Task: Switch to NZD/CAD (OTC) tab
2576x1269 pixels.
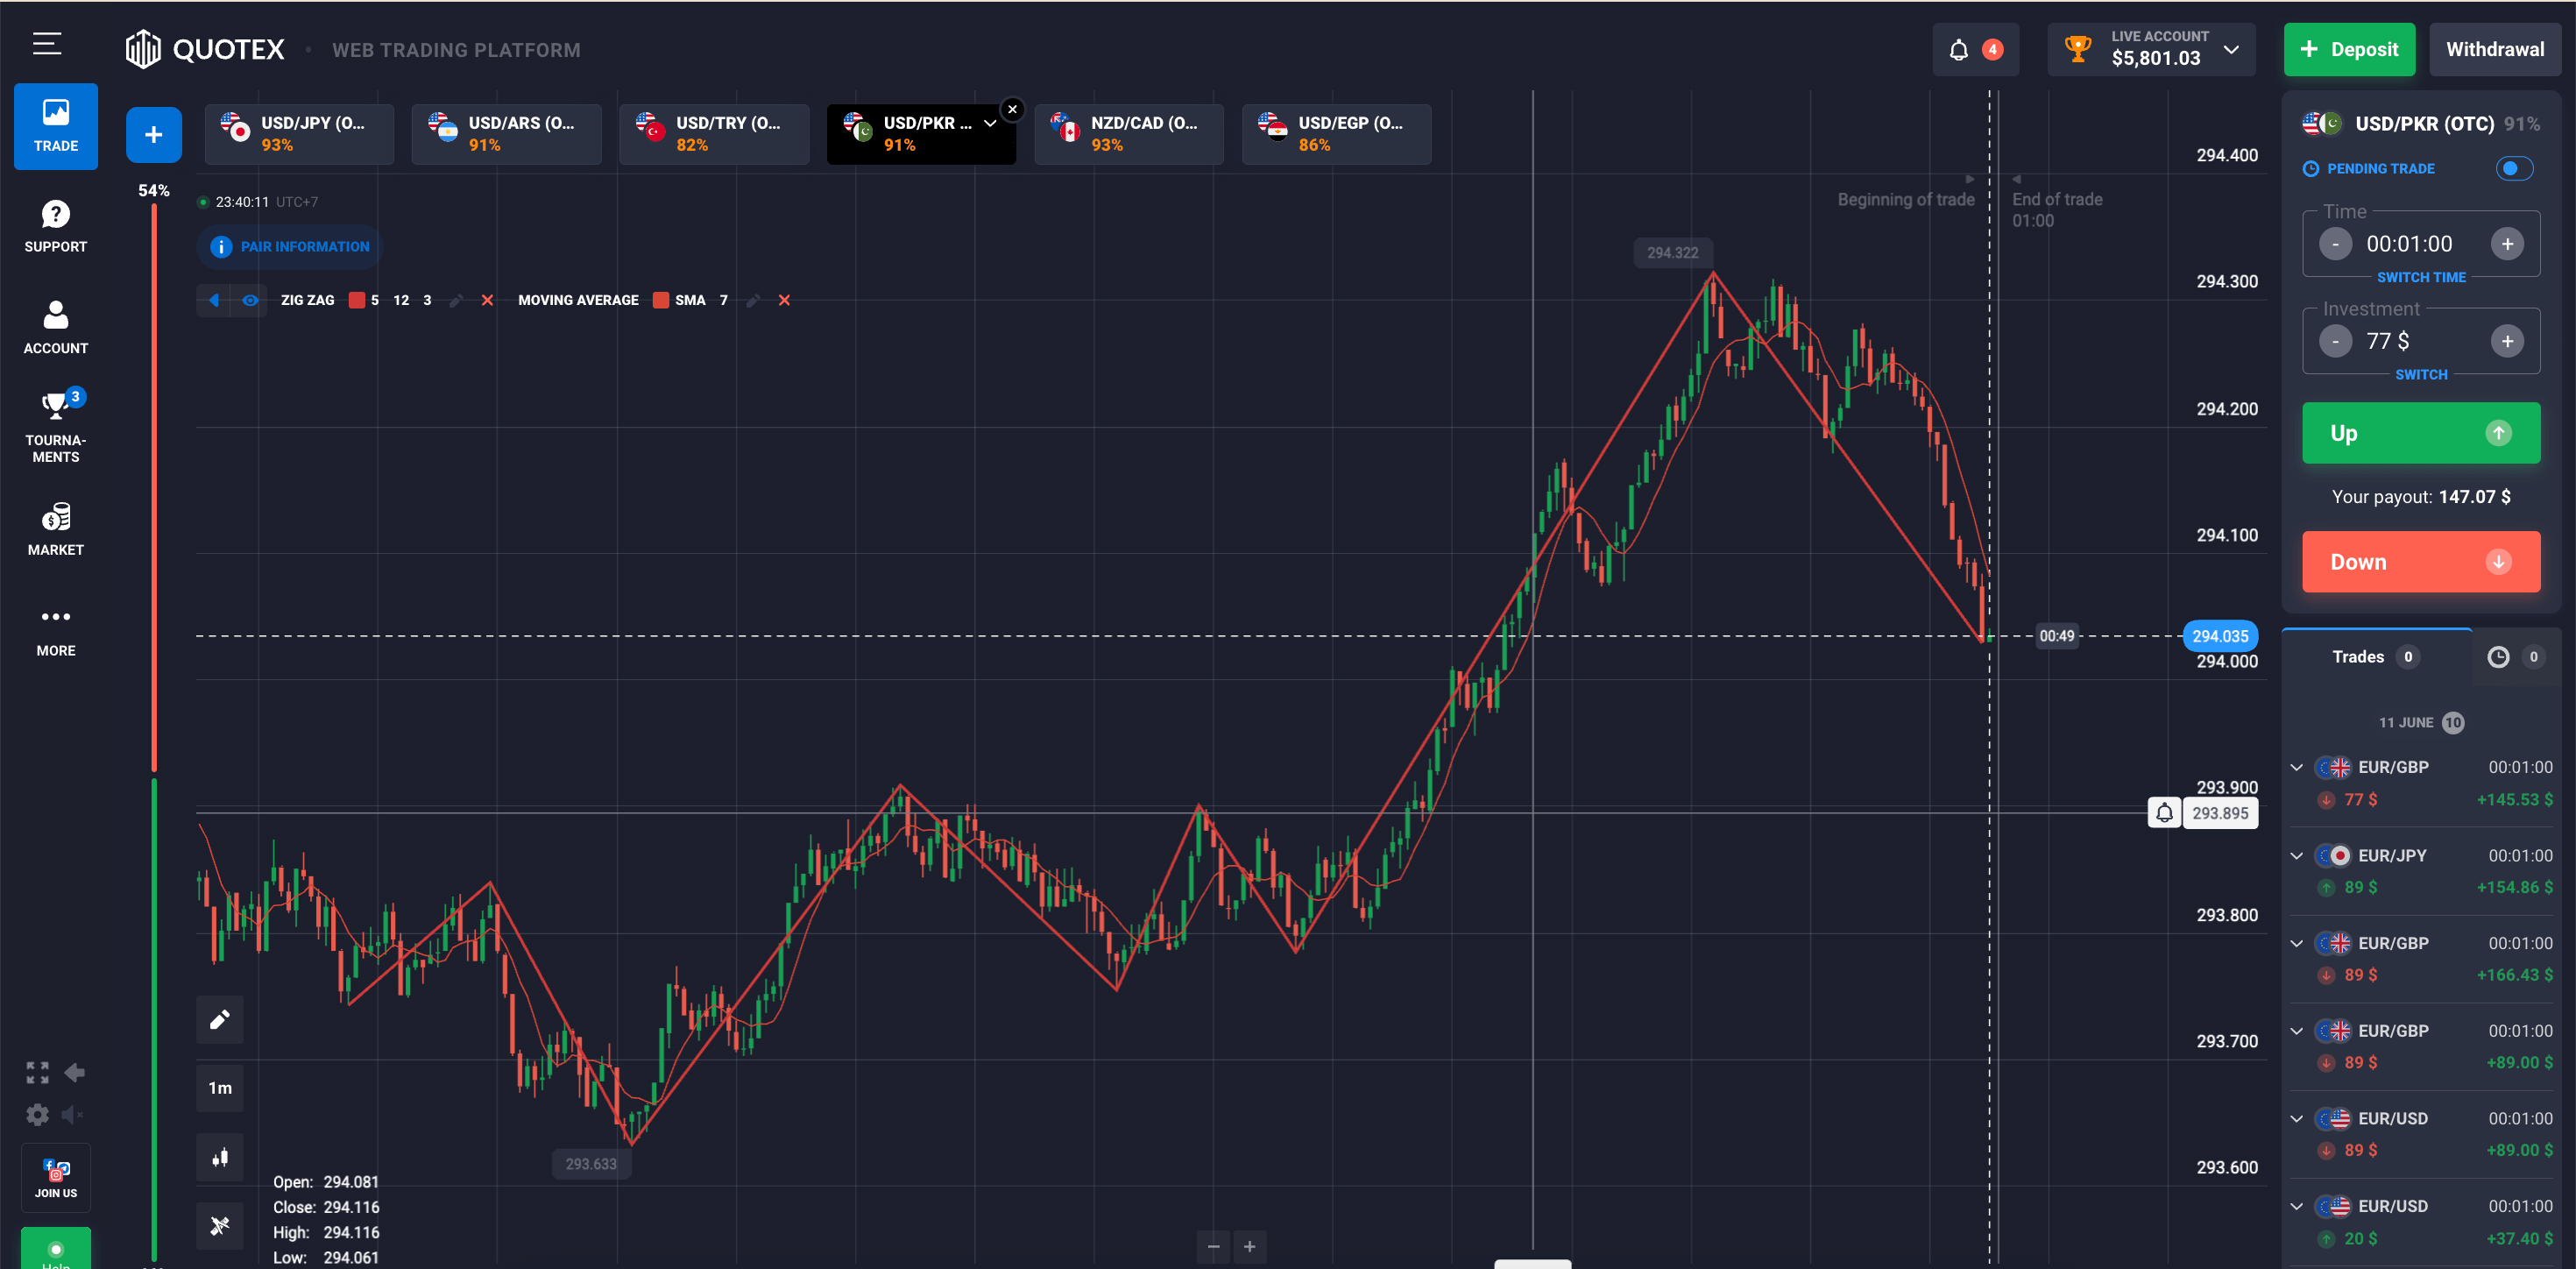Action: click(1129, 134)
